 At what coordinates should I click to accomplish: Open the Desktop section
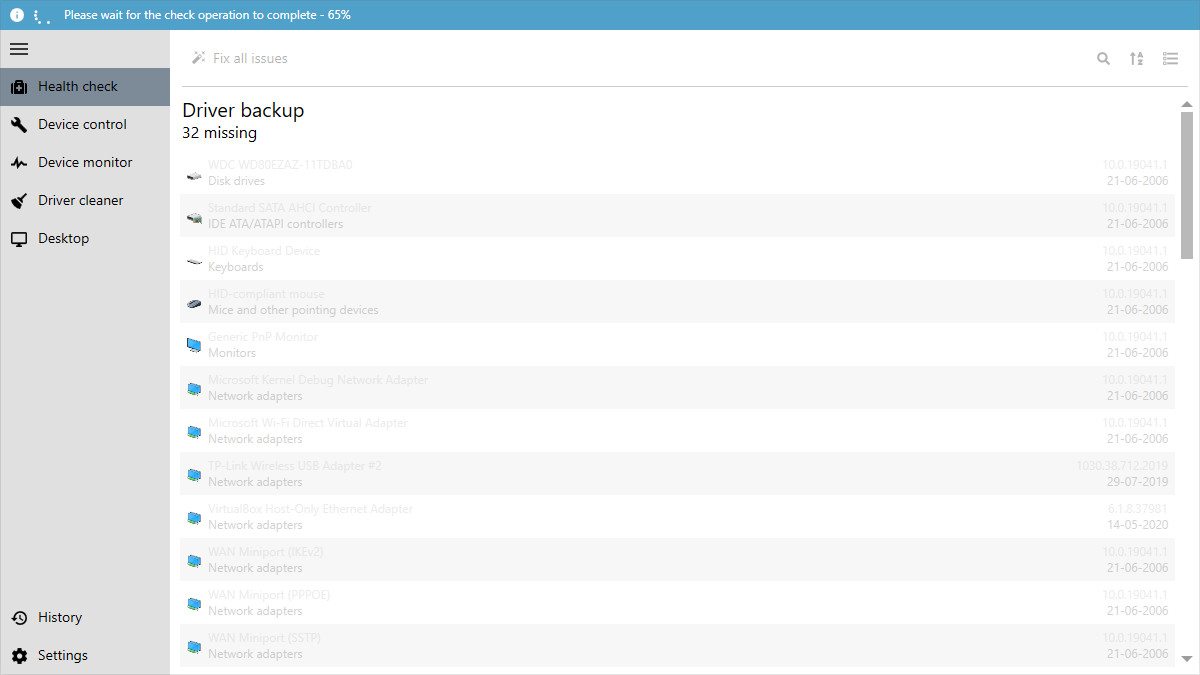[62, 238]
